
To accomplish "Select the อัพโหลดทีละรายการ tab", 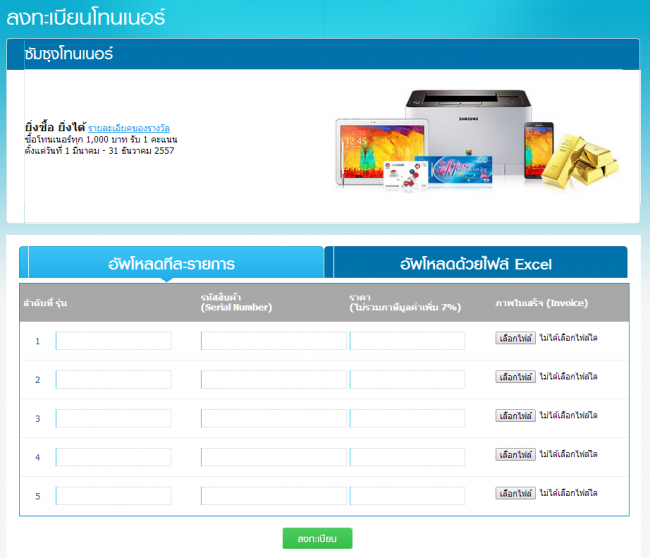I will tap(171, 262).
